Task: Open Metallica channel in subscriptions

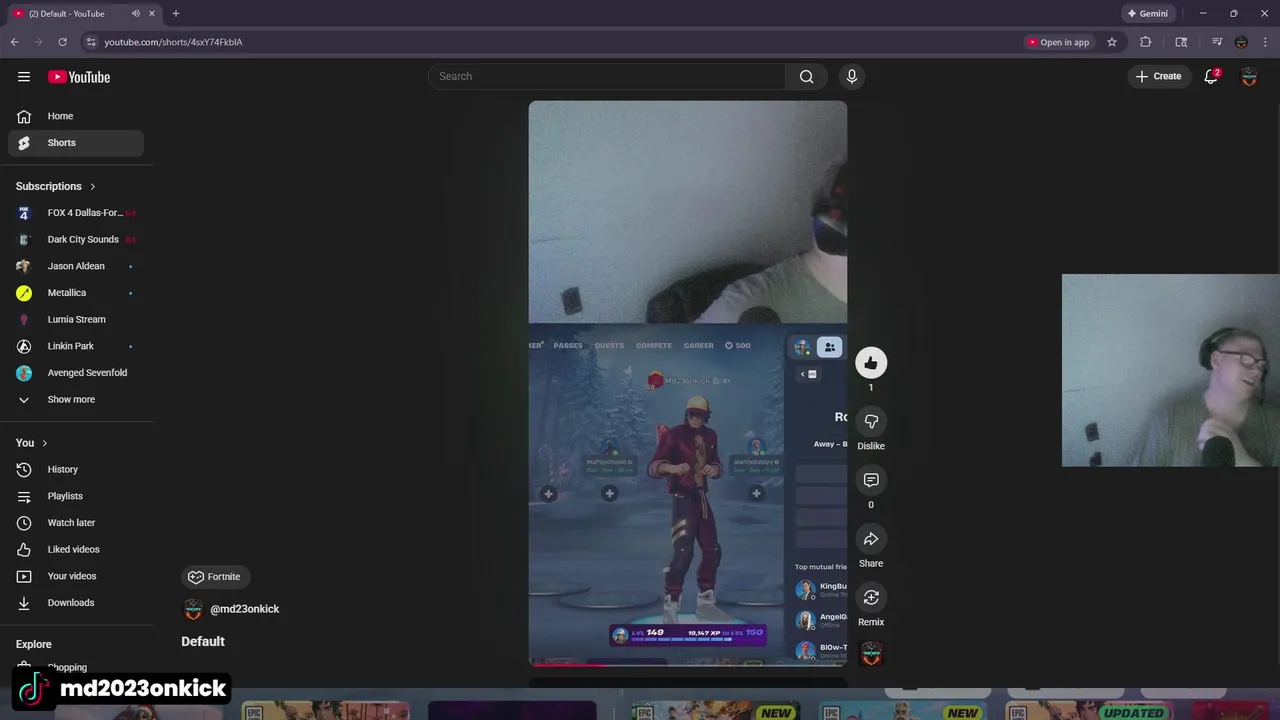Action: click(x=76, y=293)
